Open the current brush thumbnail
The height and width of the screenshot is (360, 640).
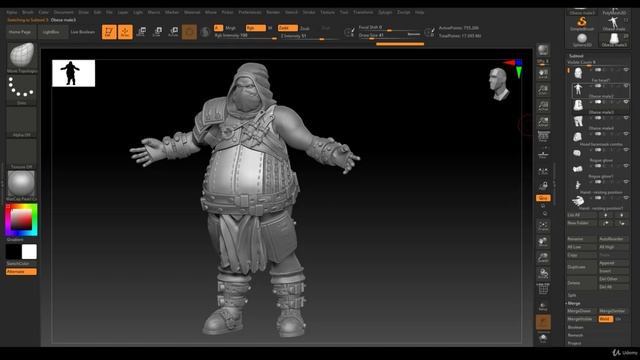(22, 56)
